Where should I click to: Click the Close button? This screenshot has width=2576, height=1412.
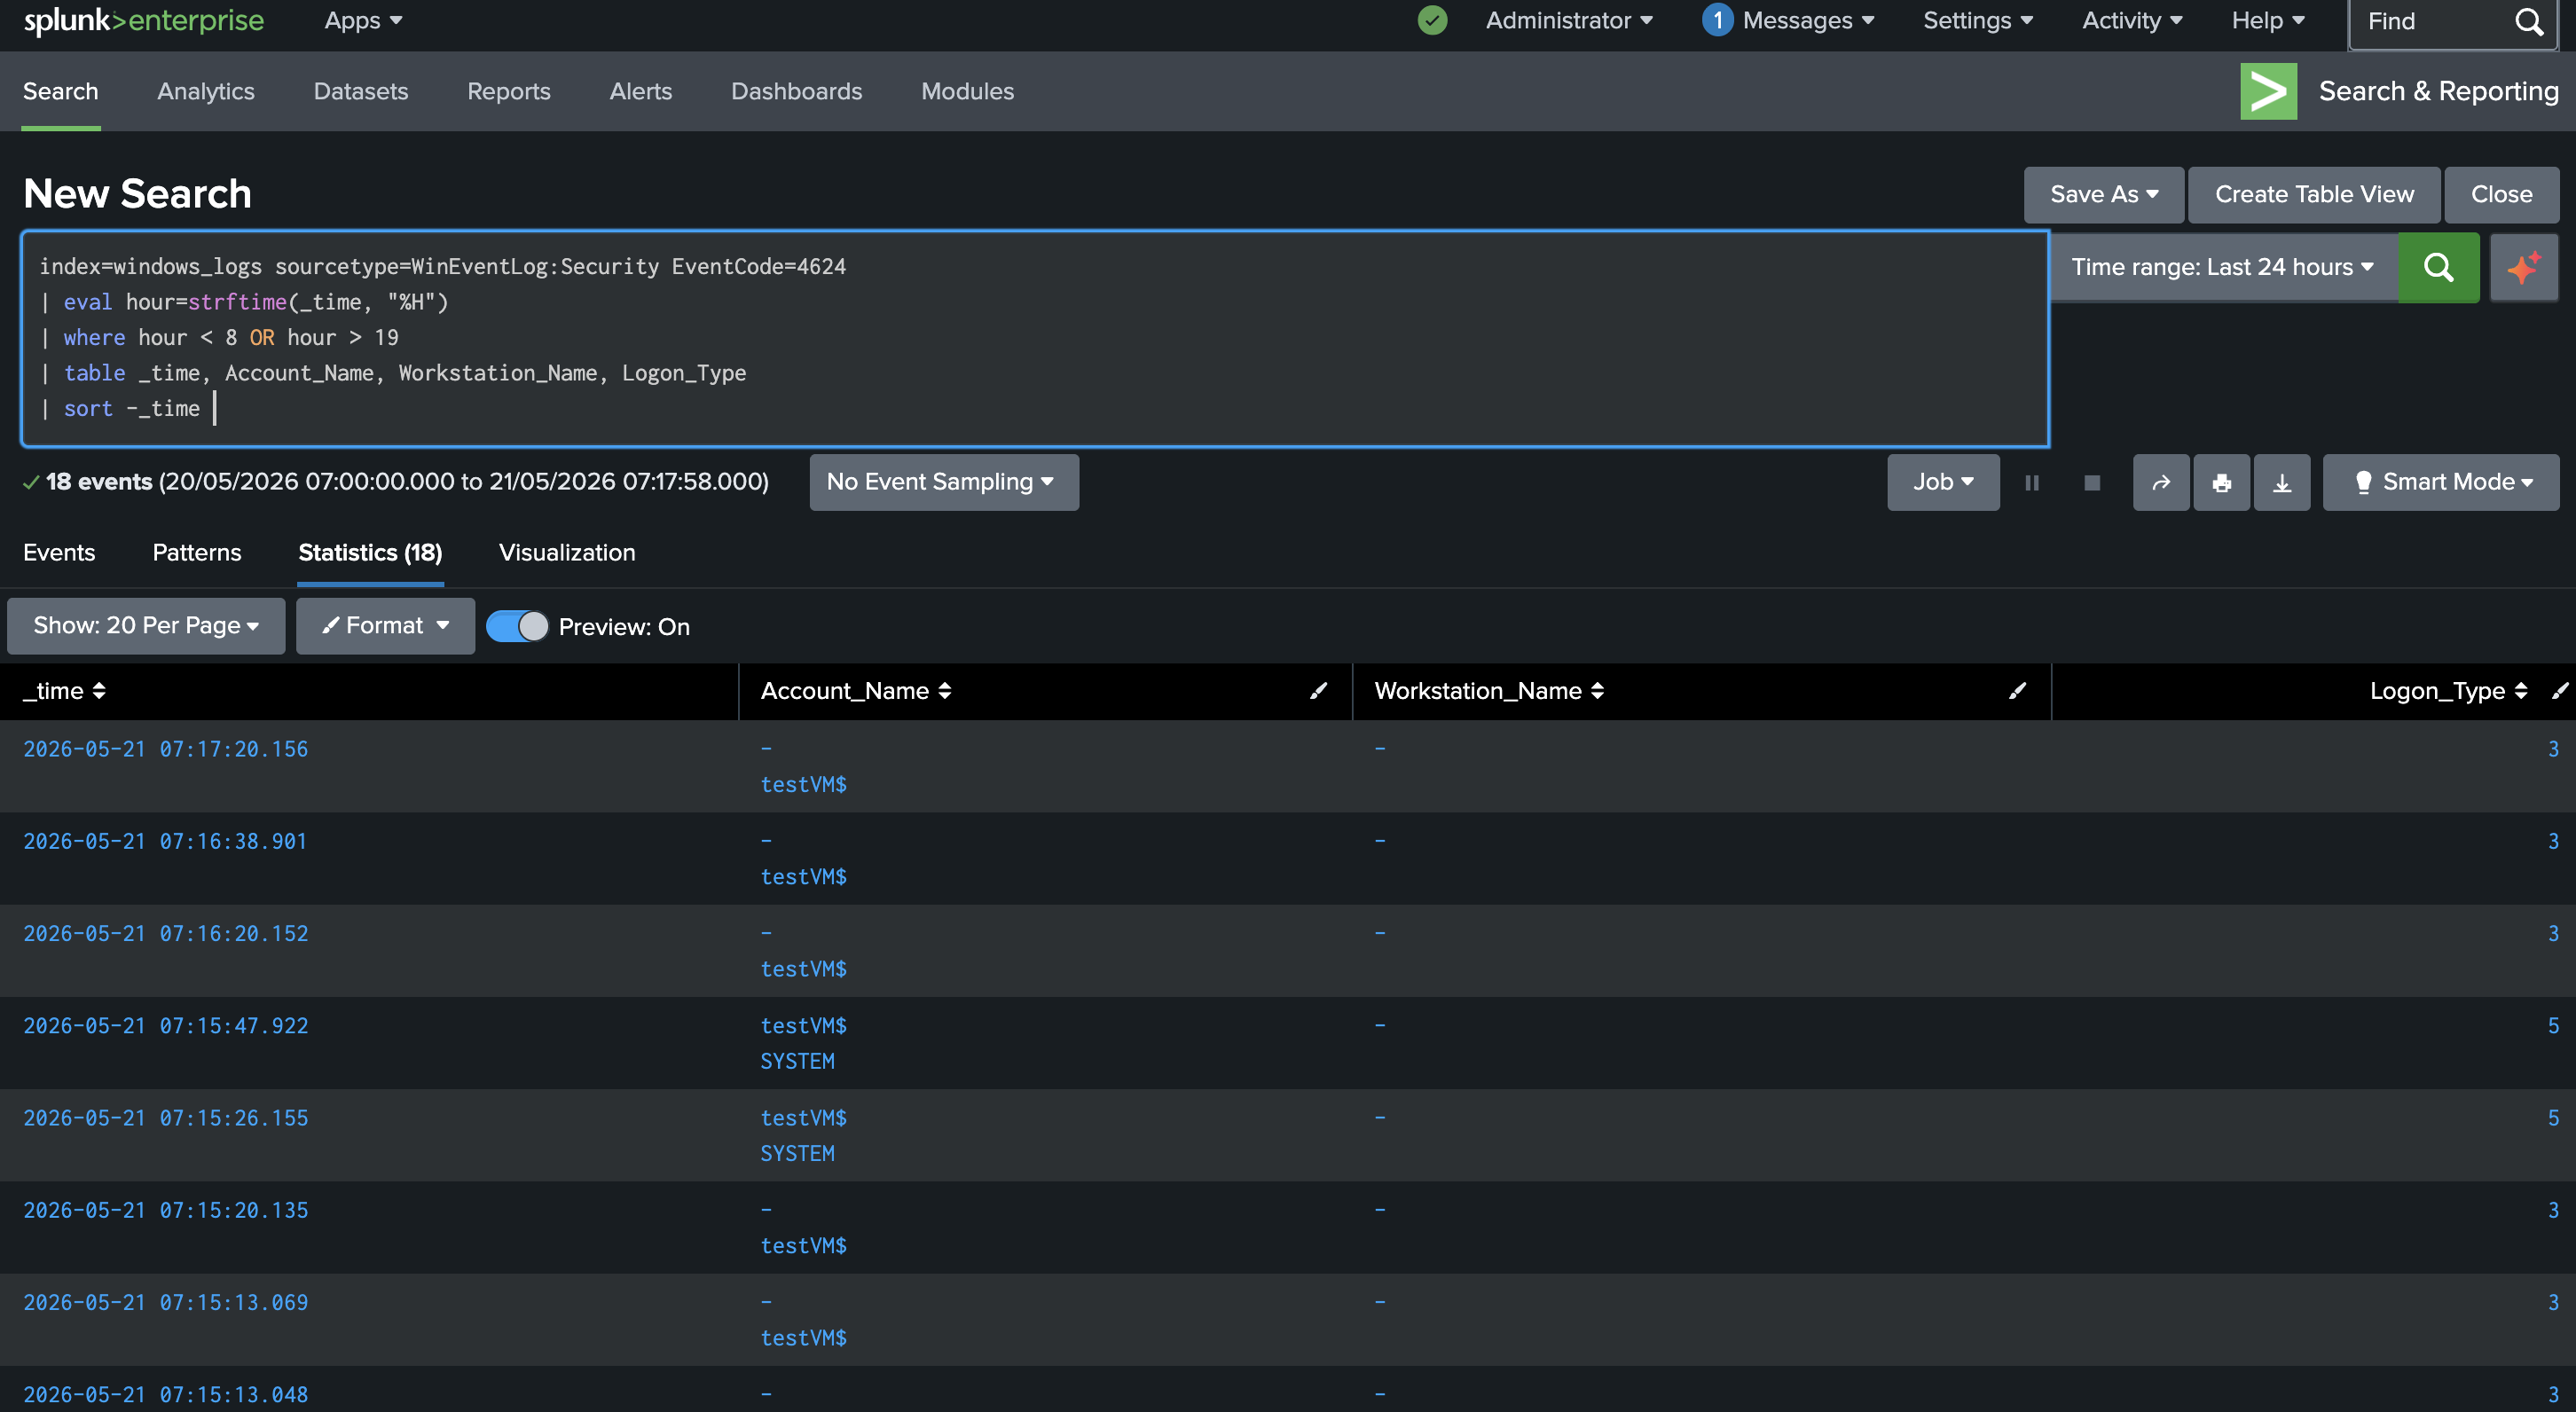tap(2501, 195)
